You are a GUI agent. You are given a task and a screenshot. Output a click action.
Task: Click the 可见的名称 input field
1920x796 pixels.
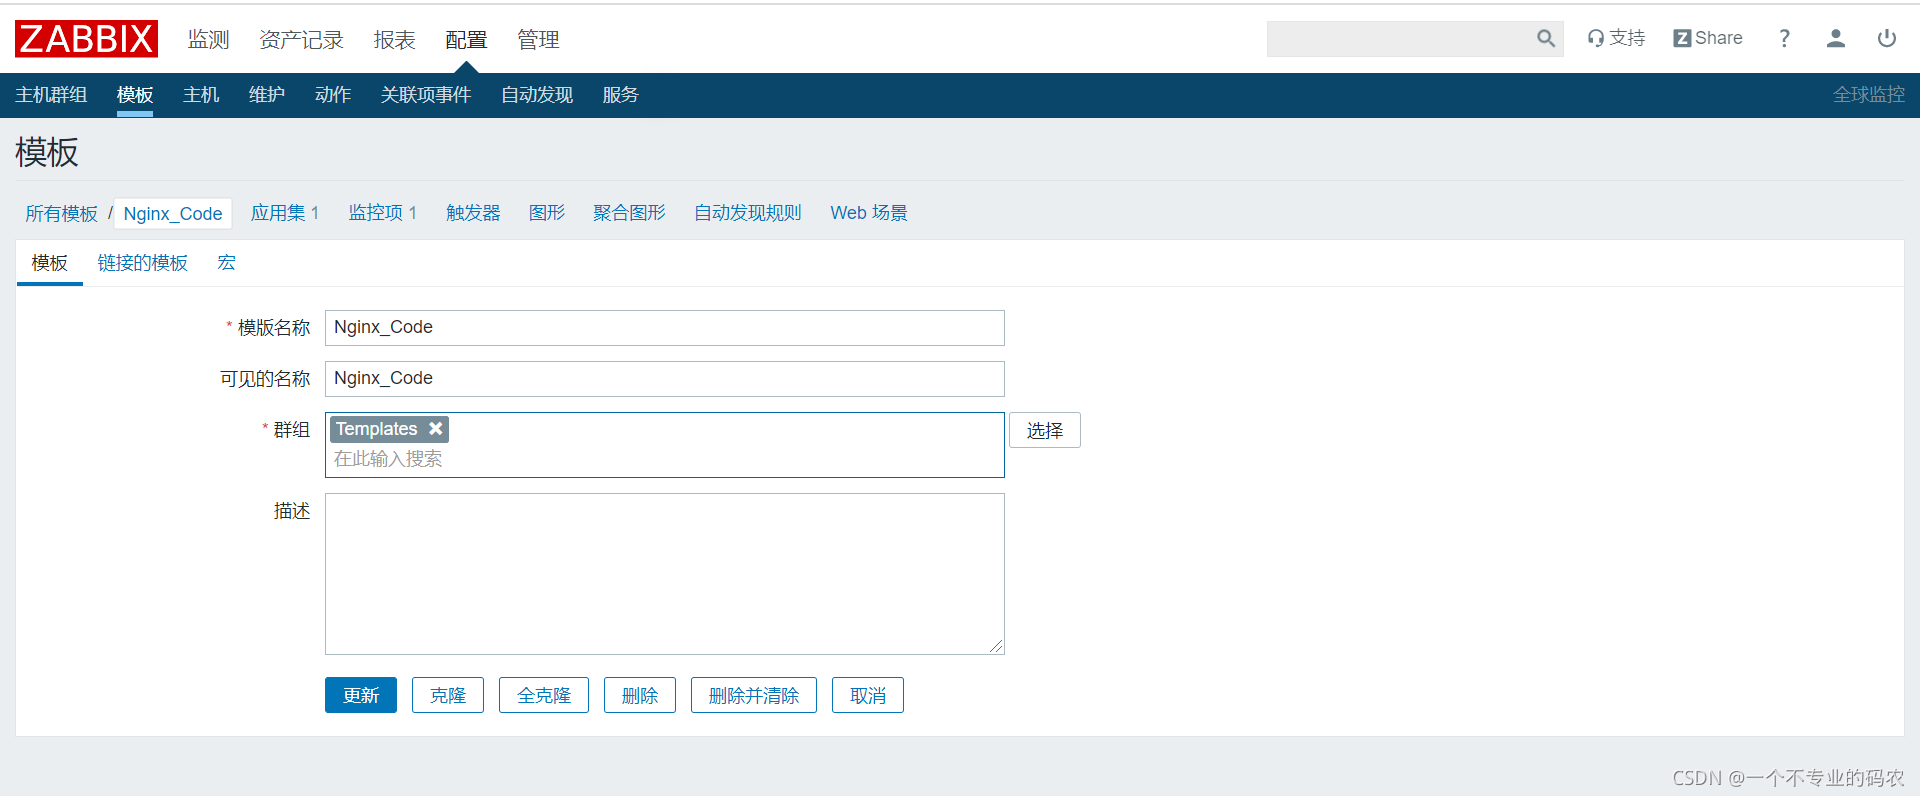665,379
